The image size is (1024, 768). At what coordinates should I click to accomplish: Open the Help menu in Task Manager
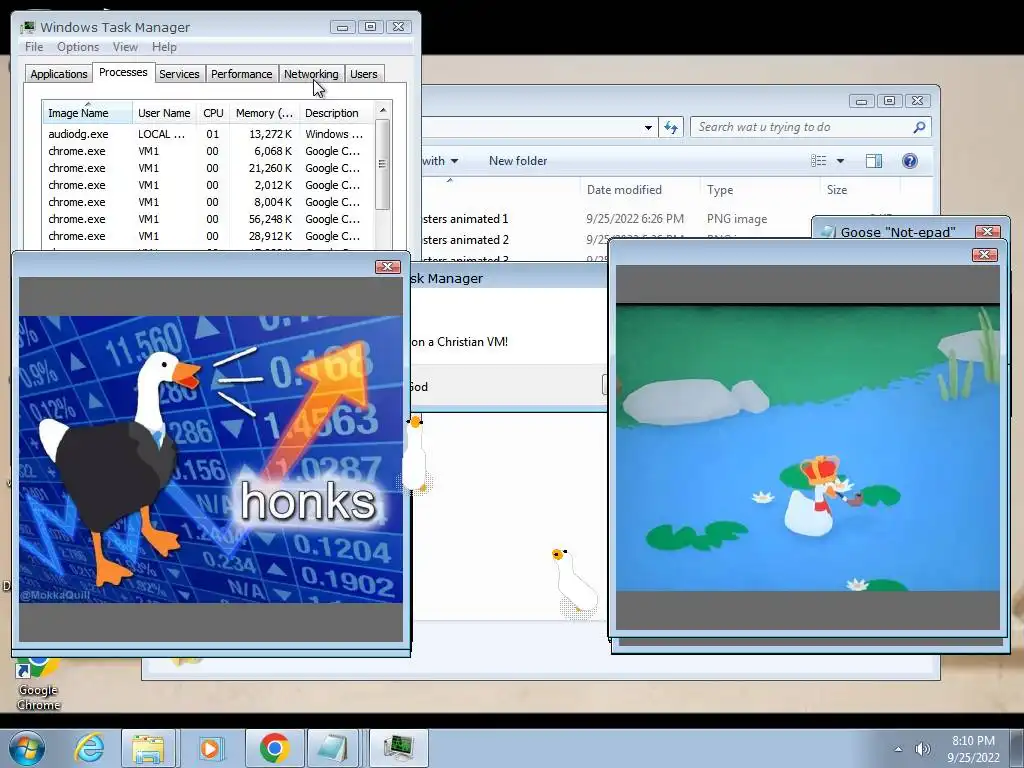pyautogui.click(x=164, y=47)
